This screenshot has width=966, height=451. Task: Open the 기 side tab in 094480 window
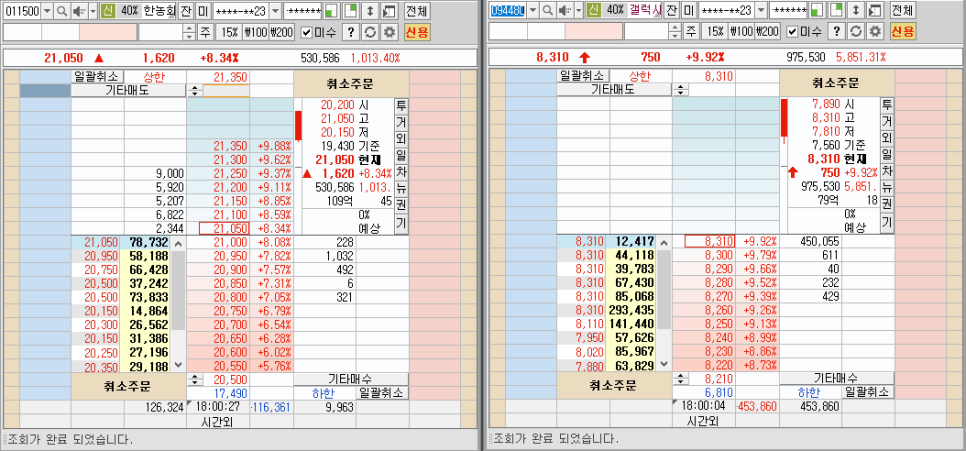tap(887, 222)
